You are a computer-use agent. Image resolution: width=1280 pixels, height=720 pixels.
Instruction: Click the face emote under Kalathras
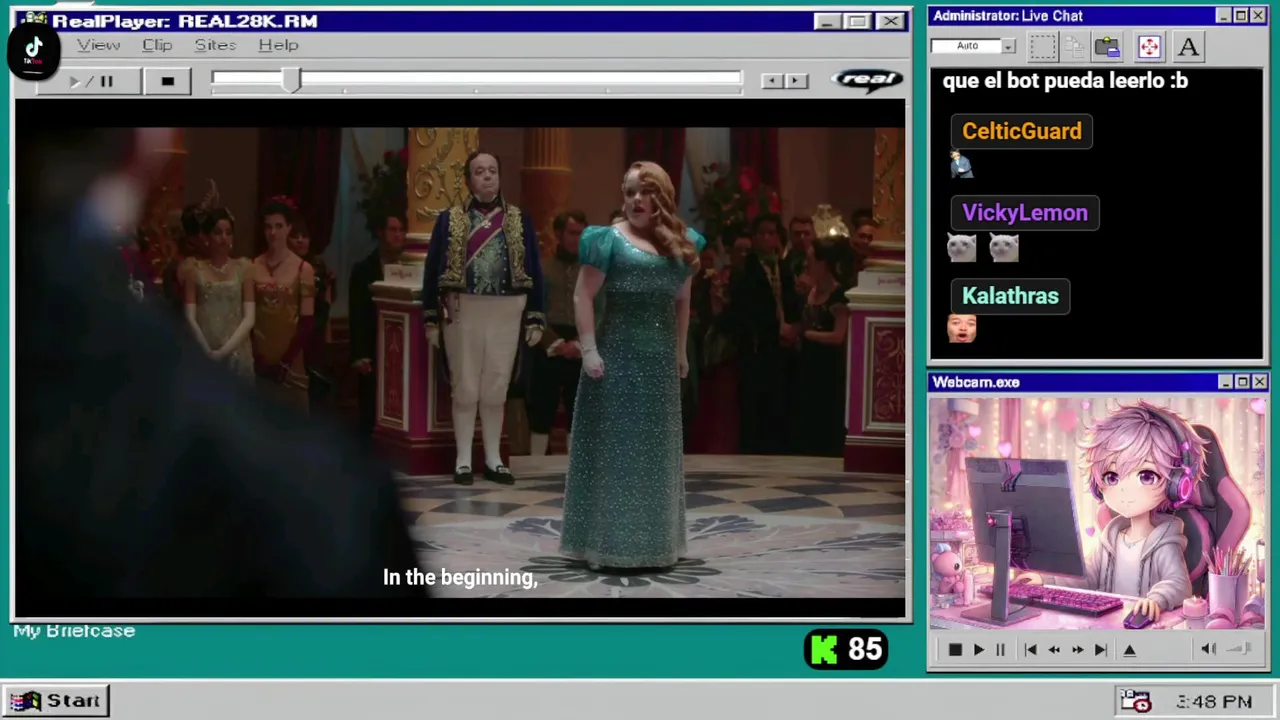click(962, 329)
